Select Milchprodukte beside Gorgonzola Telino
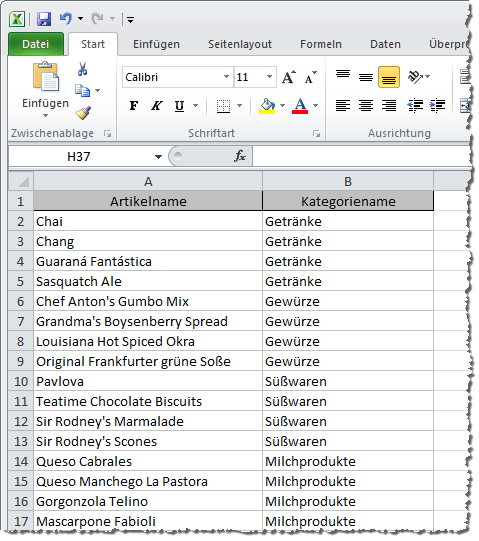Image resolution: width=479 pixels, height=541 pixels. click(348, 502)
